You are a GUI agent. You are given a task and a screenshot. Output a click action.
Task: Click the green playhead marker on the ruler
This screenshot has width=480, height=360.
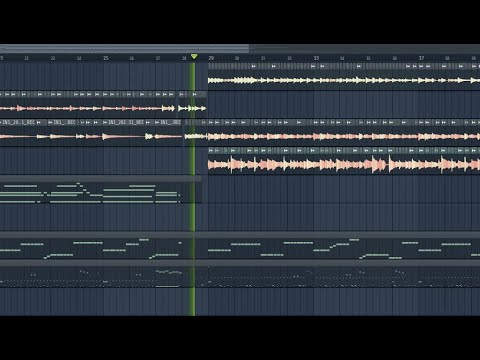coord(194,57)
